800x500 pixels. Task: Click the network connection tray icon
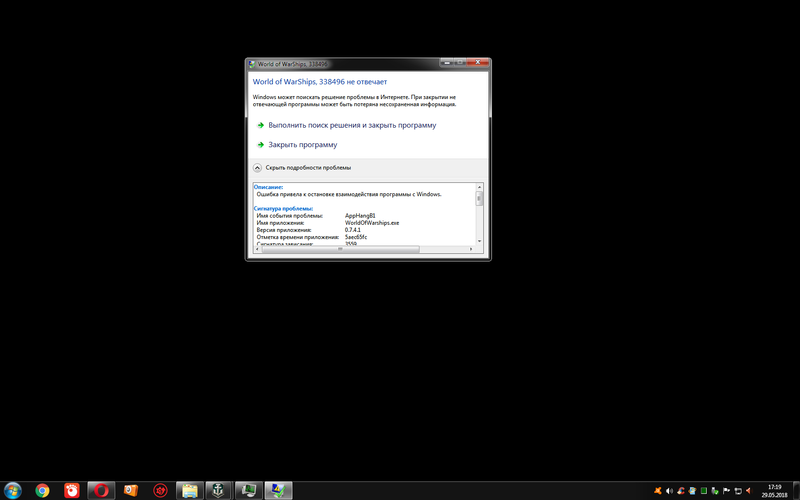tap(738, 491)
